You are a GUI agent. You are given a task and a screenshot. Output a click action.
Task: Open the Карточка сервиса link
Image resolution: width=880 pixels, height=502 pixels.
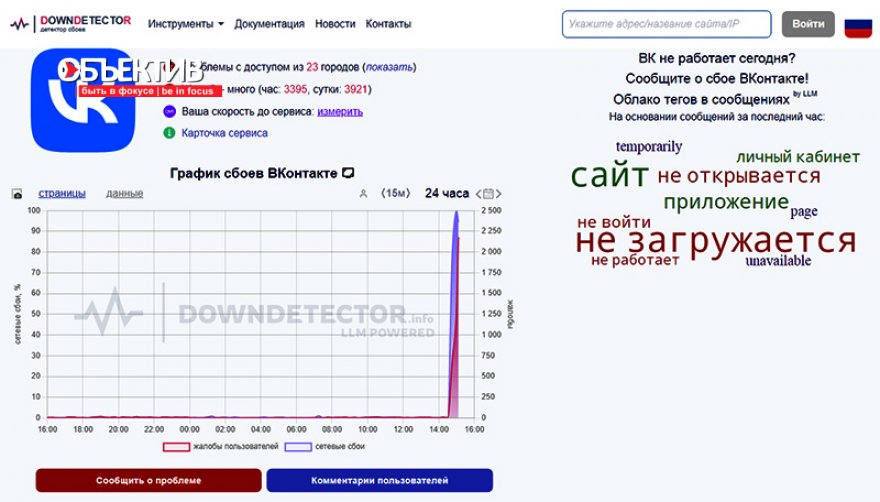click(x=224, y=133)
